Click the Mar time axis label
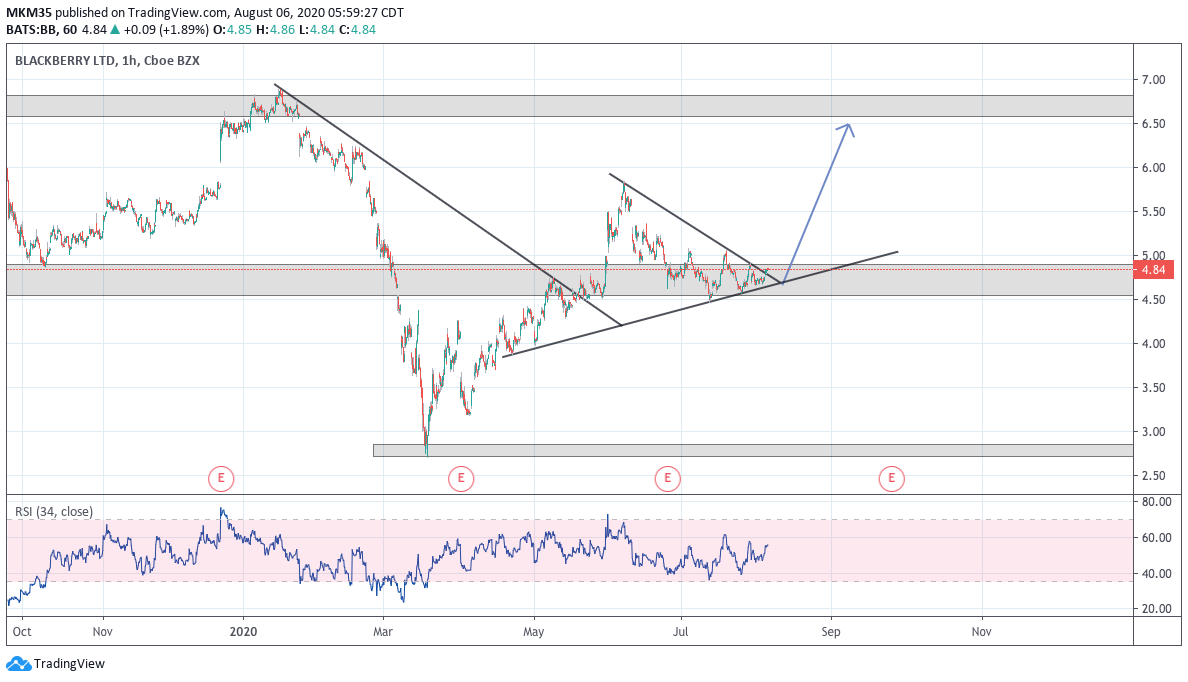The image size is (1188, 682). (x=383, y=631)
